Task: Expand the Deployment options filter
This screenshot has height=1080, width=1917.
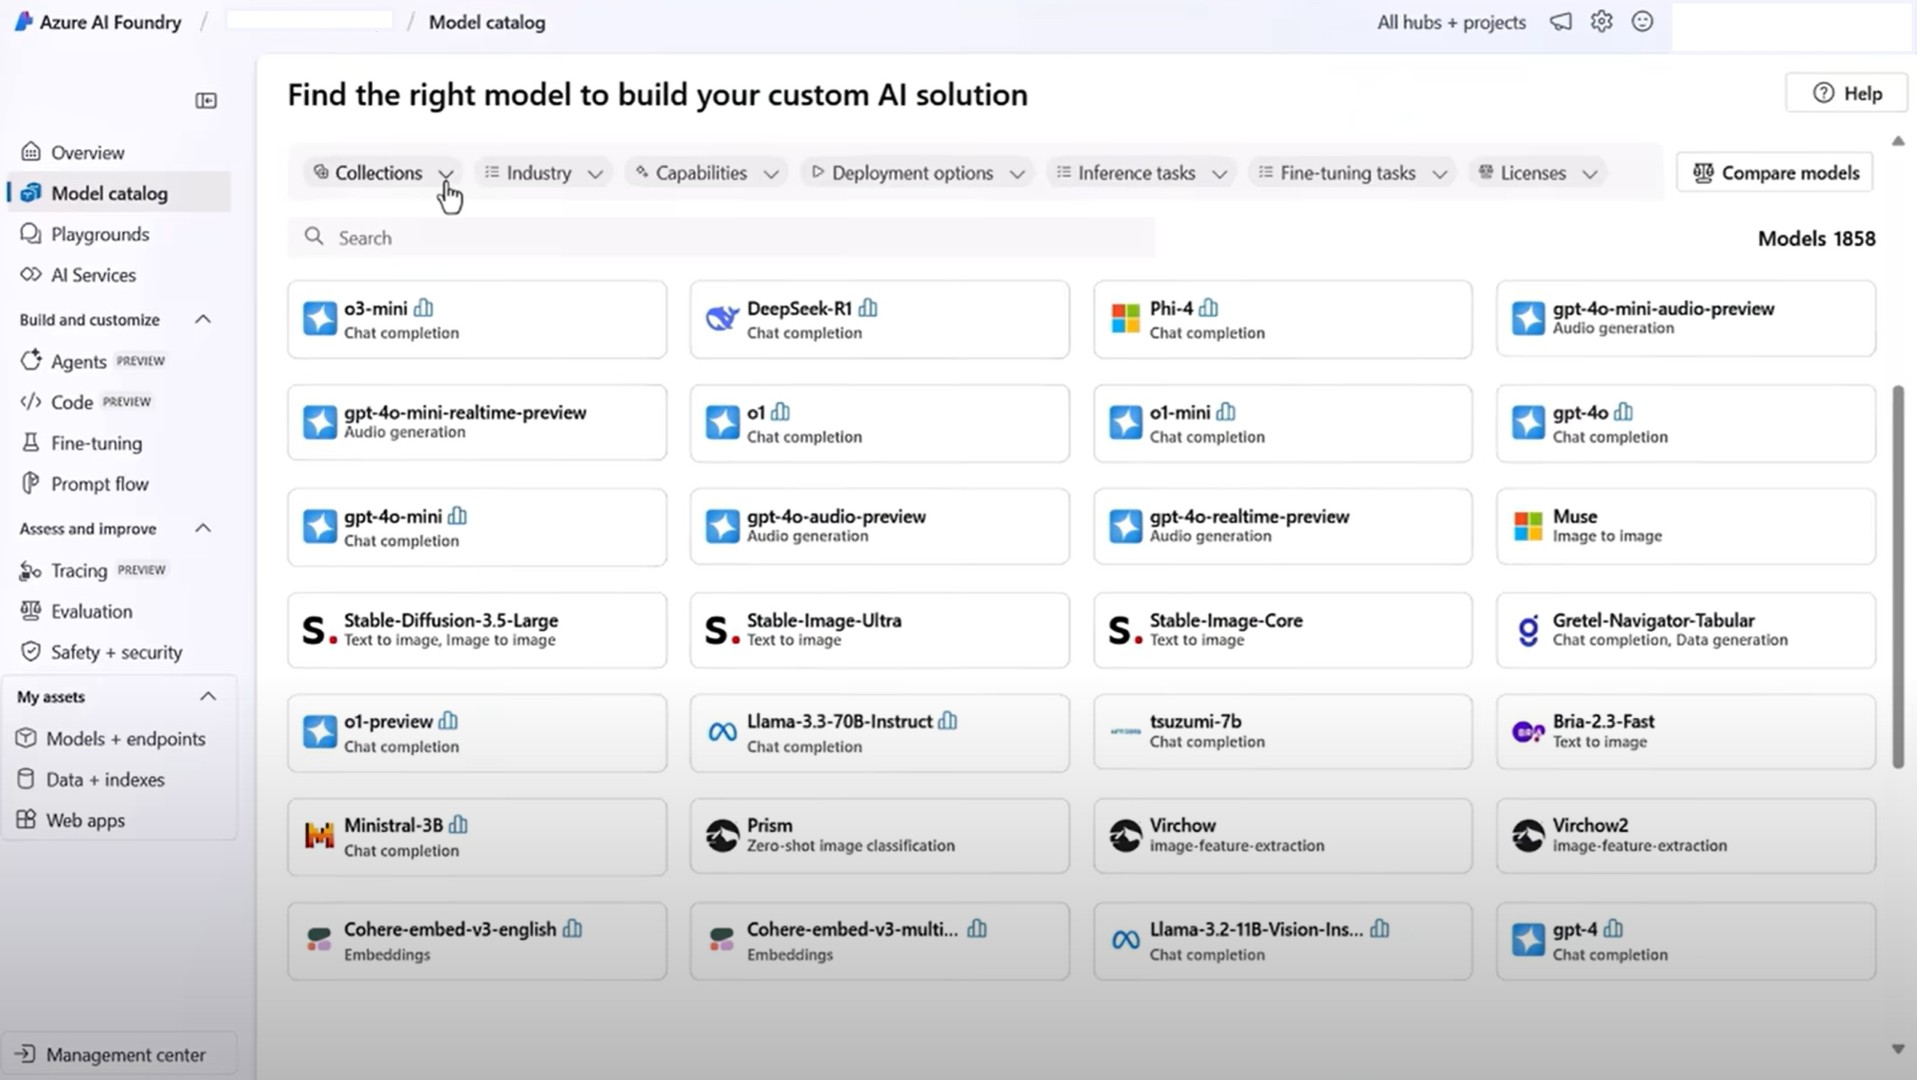Action: [915, 172]
